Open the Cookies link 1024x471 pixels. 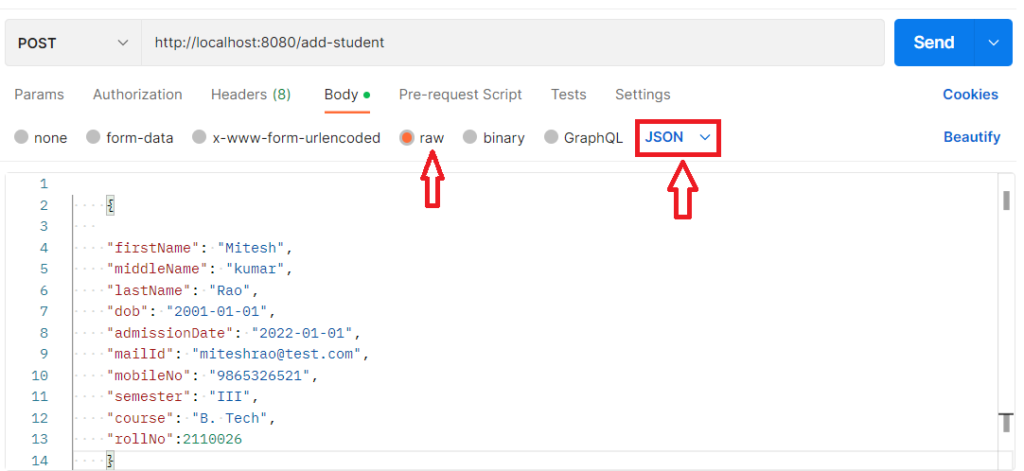pos(970,95)
